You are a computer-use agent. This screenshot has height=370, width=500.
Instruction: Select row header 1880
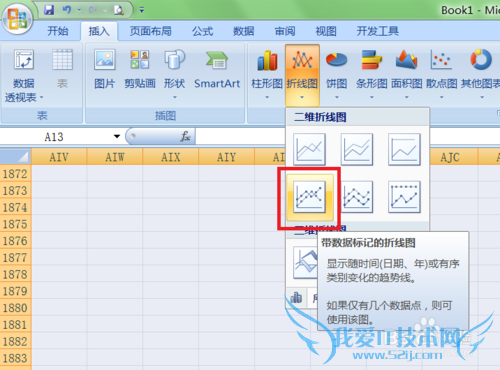tap(15, 308)
